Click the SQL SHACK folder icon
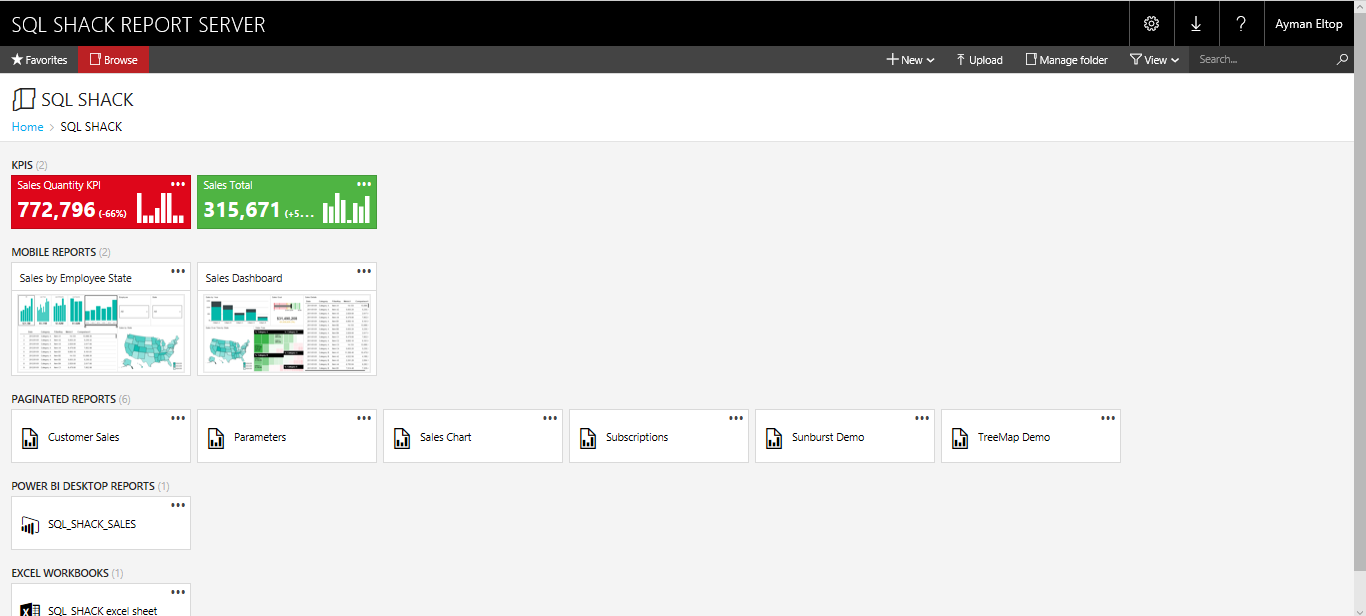 click(x=22, y=99)
